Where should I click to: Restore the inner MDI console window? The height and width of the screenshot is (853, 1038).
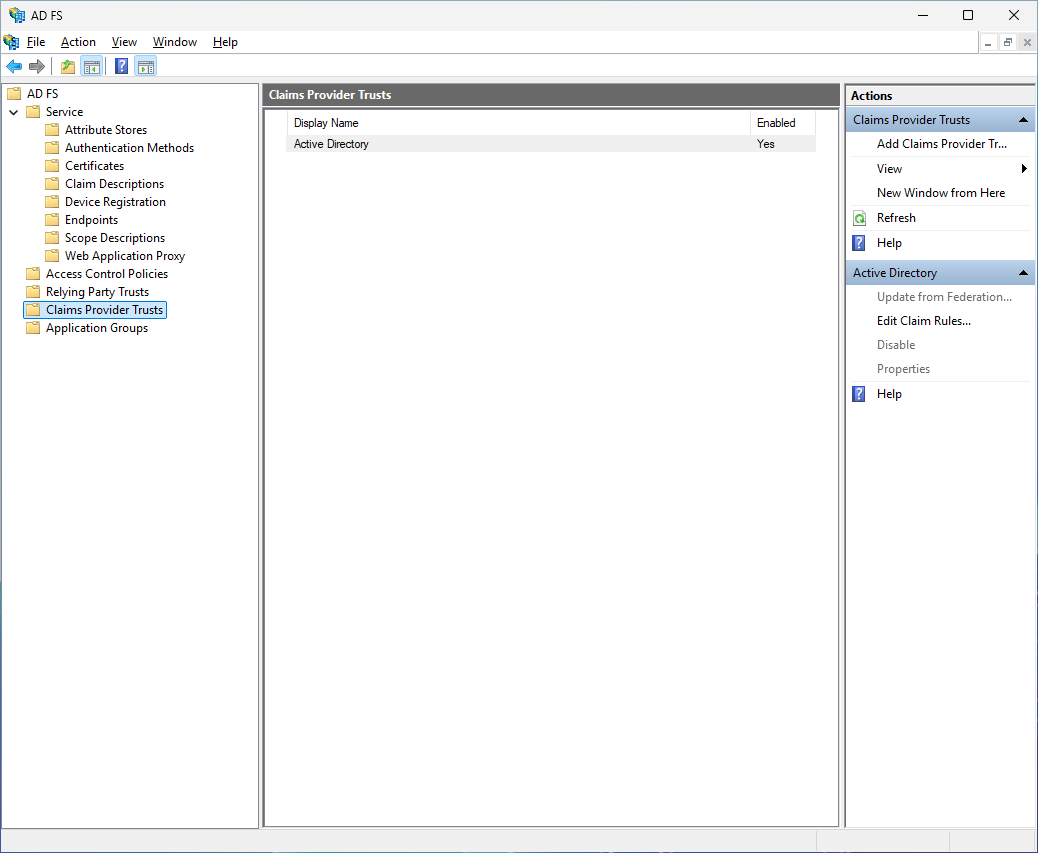pos(1008,42)
